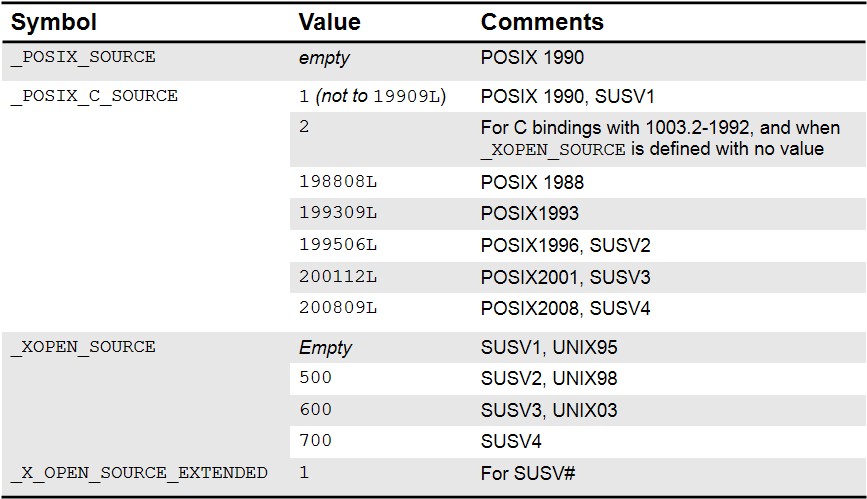Select the _XOPEN_SOURCE symbol cell
867x499 pixels.
(83, 347)
